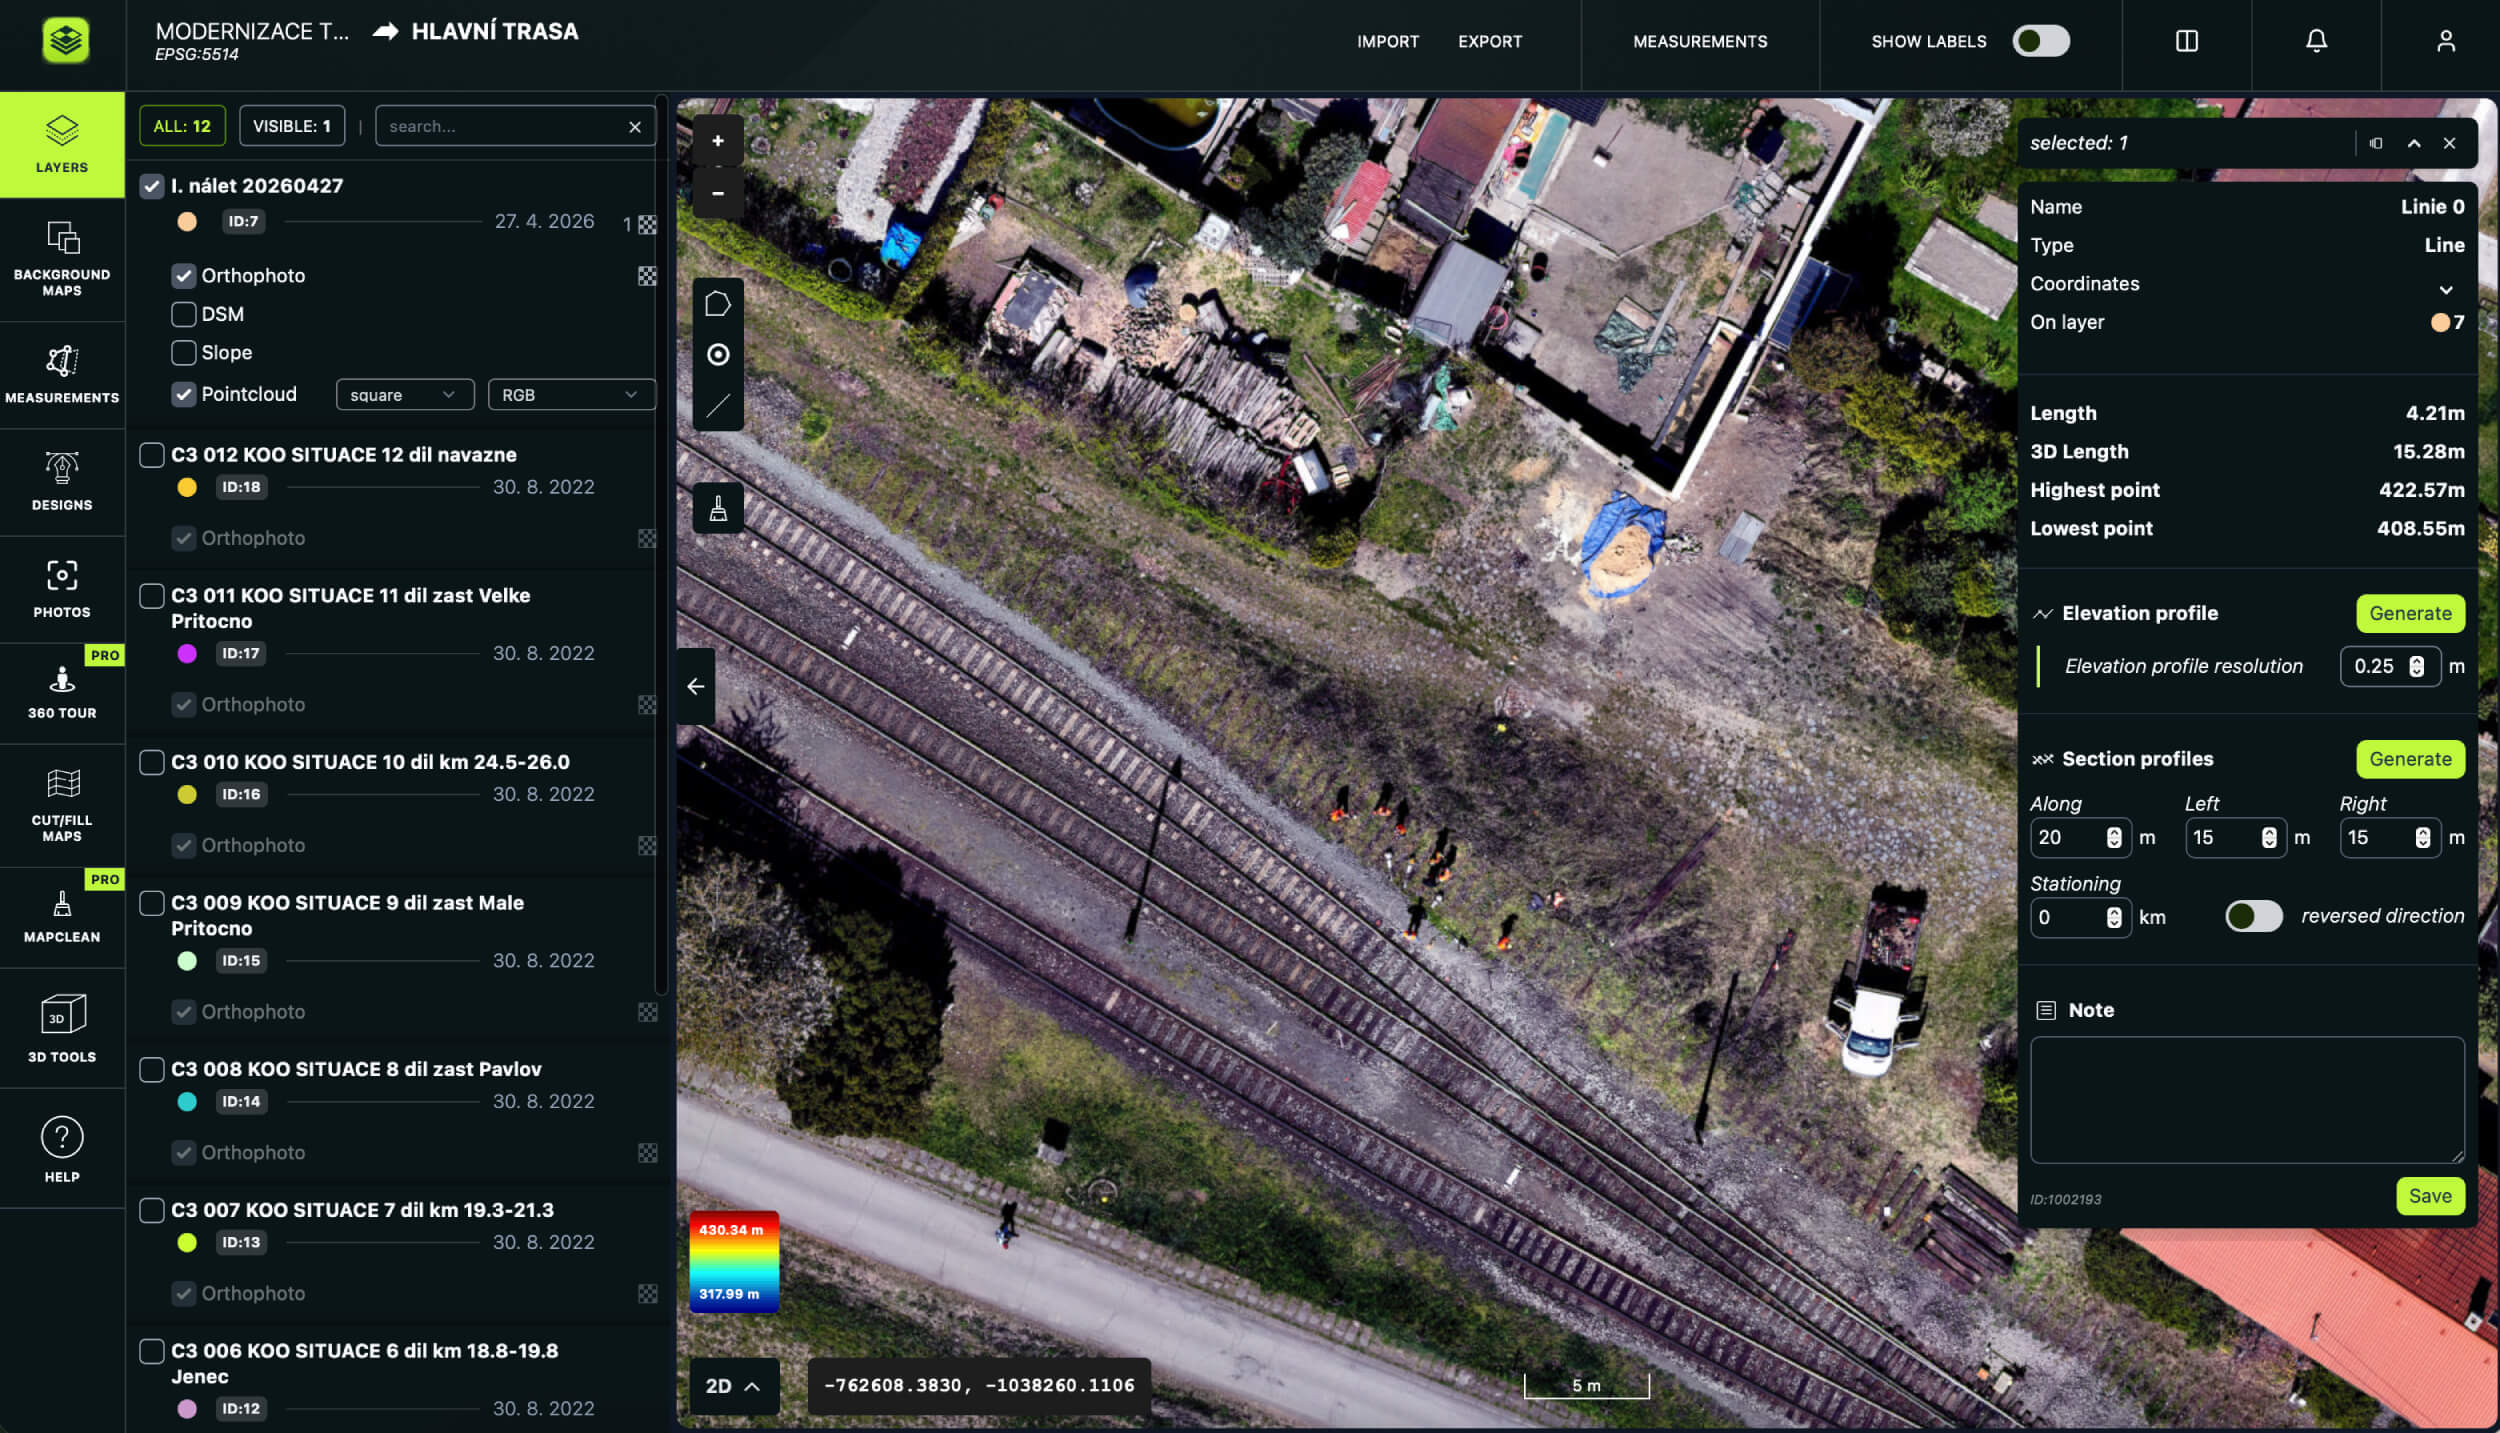Image resolution: width=2500 pixels, height=1433 pixels.
Task: Enable the DSM layer checkbox
Action: pos(184,314)
